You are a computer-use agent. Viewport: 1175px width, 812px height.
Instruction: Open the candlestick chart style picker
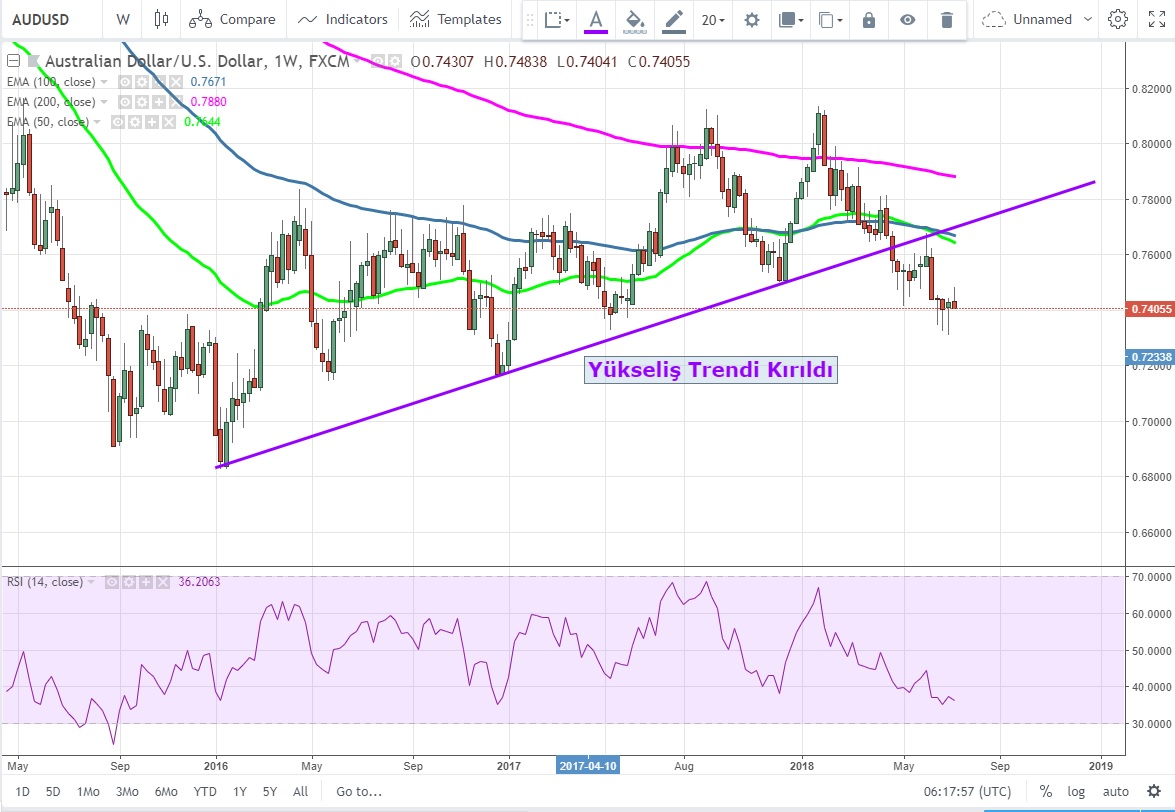click(161, 19)
